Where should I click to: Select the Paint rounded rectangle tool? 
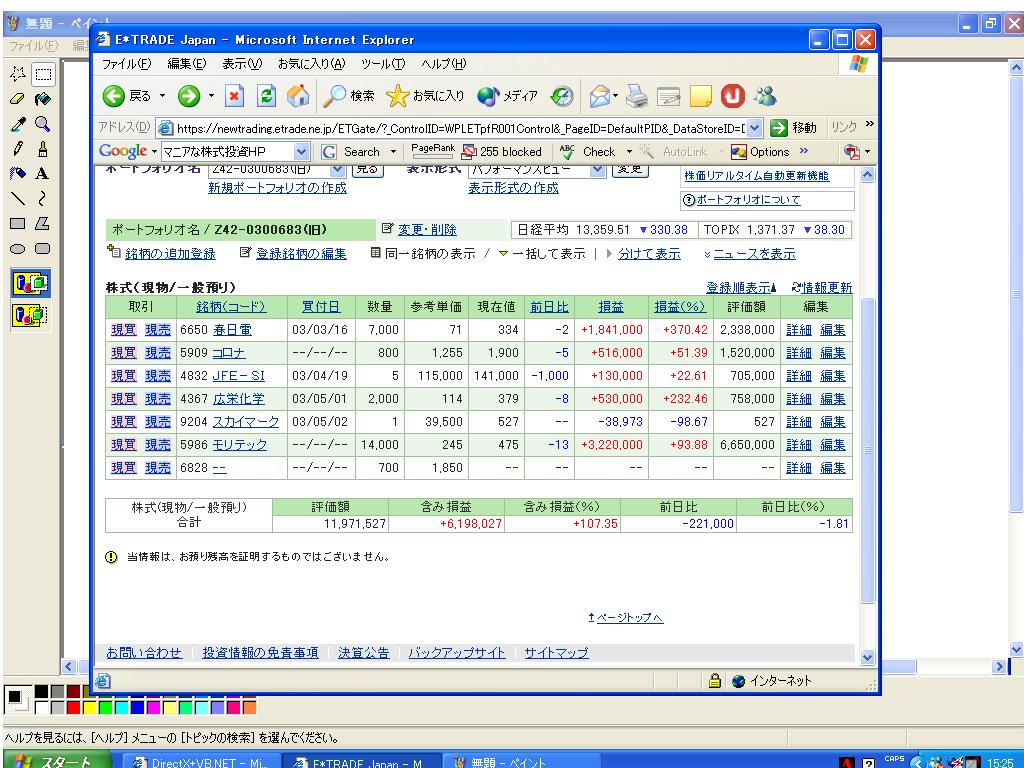pos(43,249)
